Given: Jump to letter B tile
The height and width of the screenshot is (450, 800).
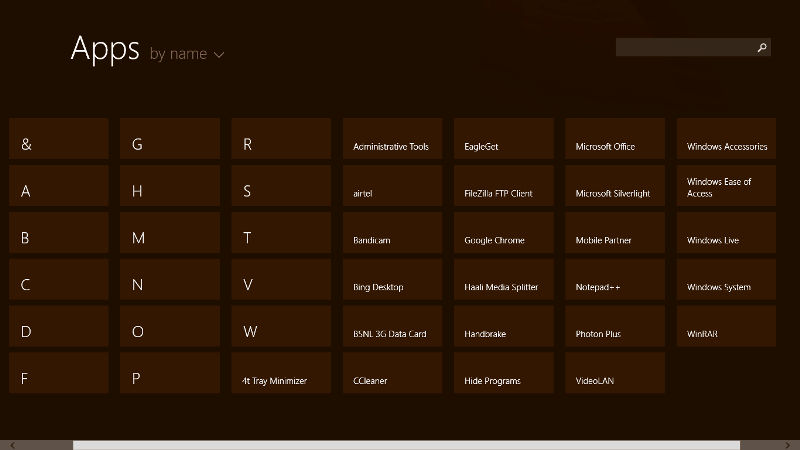Looking at the screenshot, I should pos(59,233).
